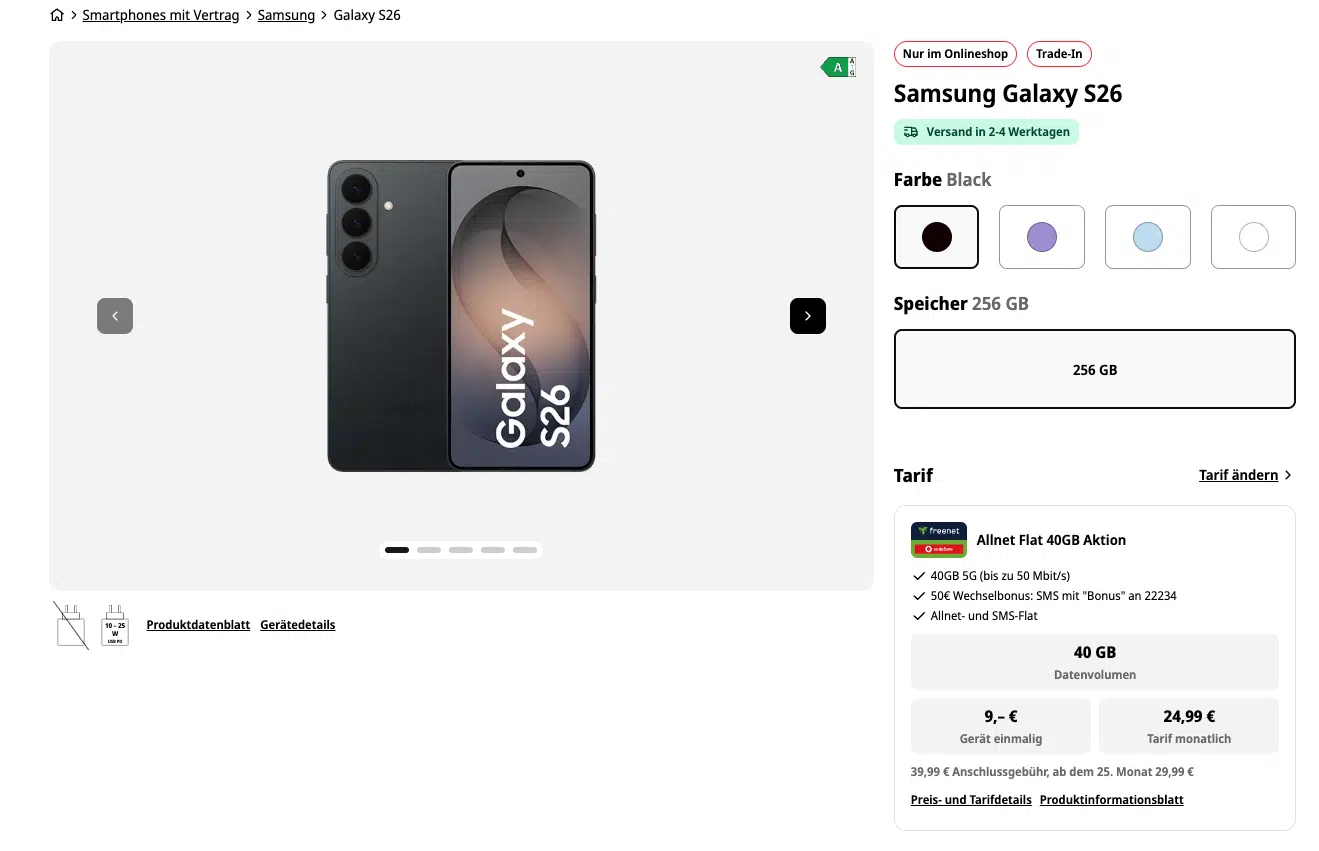Choose the black color option
Viewport: 1319px width, 851px height.
point(936,237)
